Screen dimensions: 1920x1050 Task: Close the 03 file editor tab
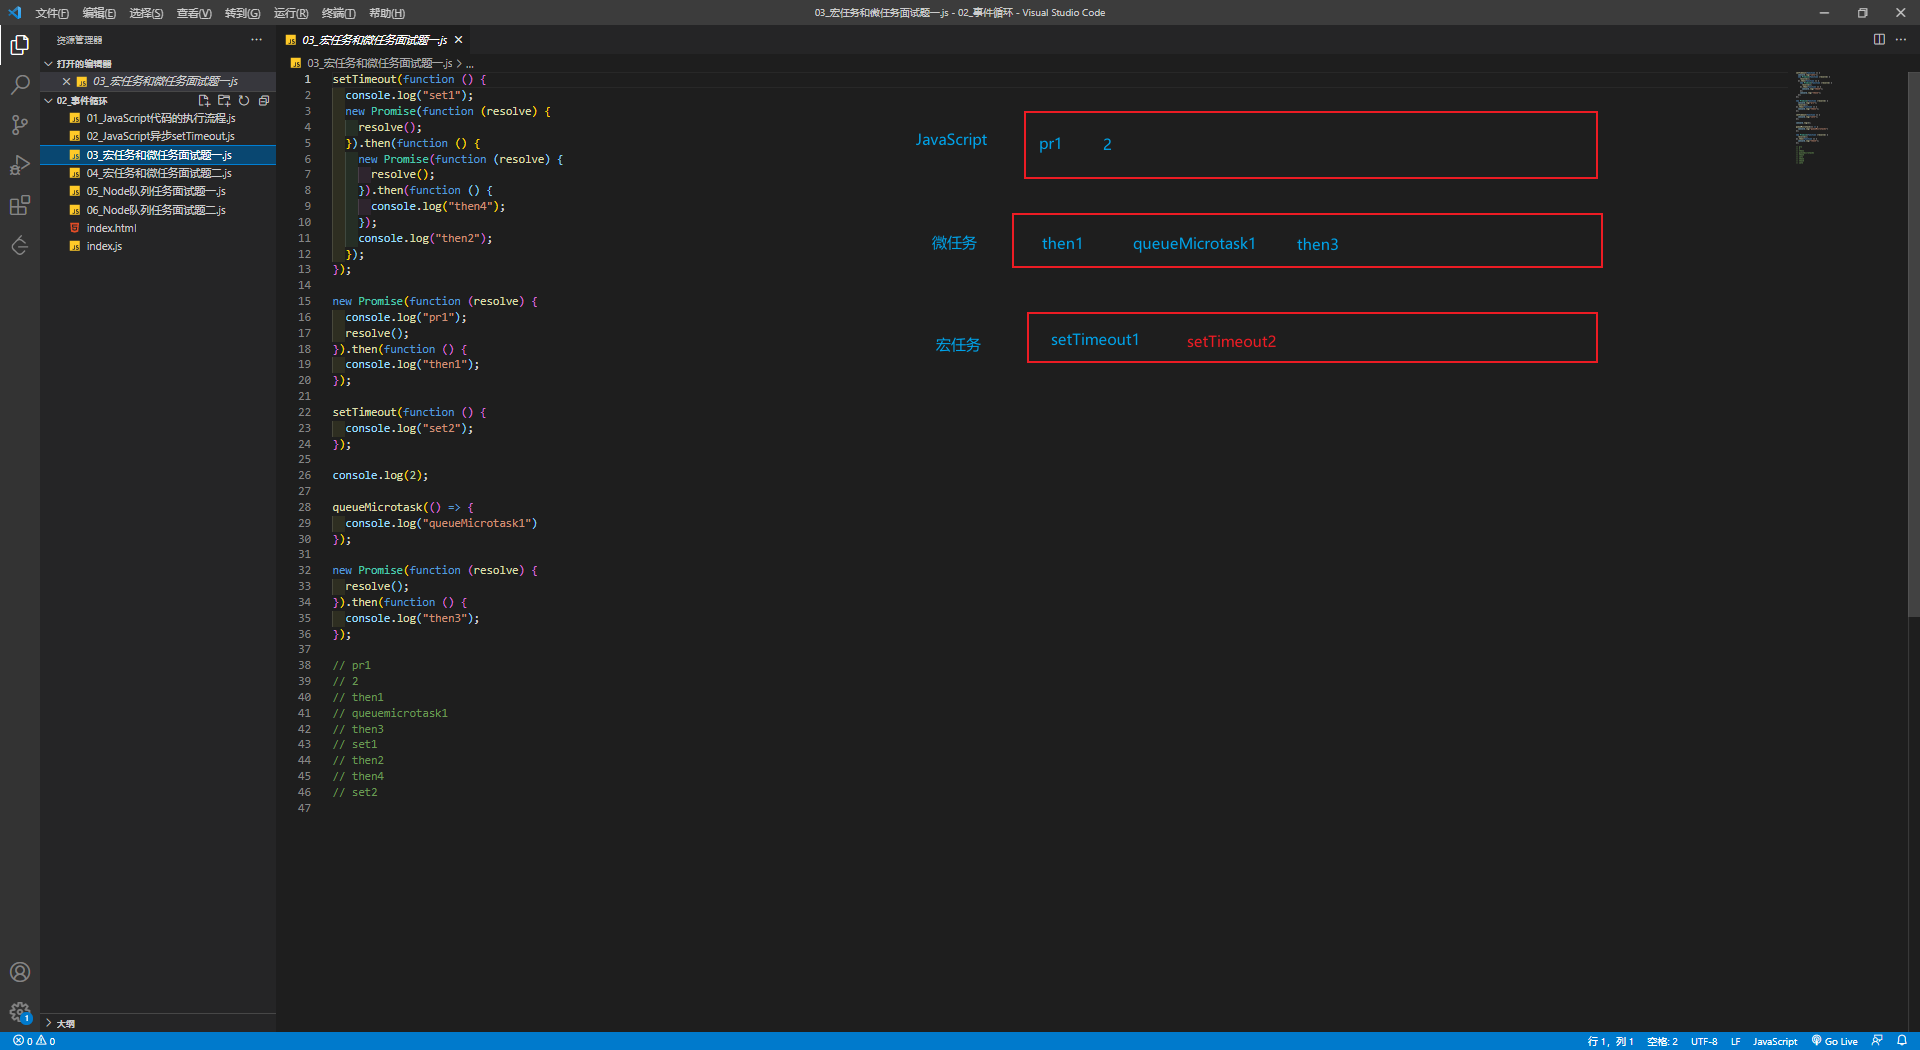pyautogui.click(x=459, y=40)
